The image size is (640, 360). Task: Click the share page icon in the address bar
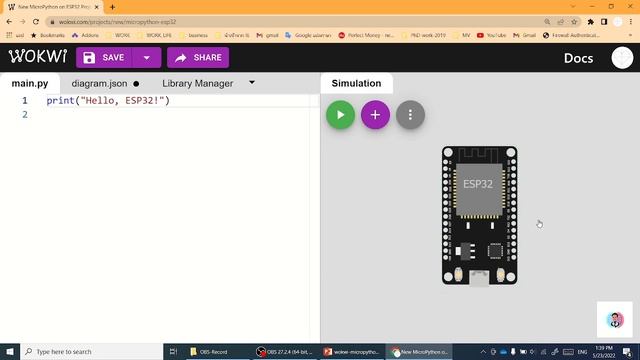(x=560, y=22)
